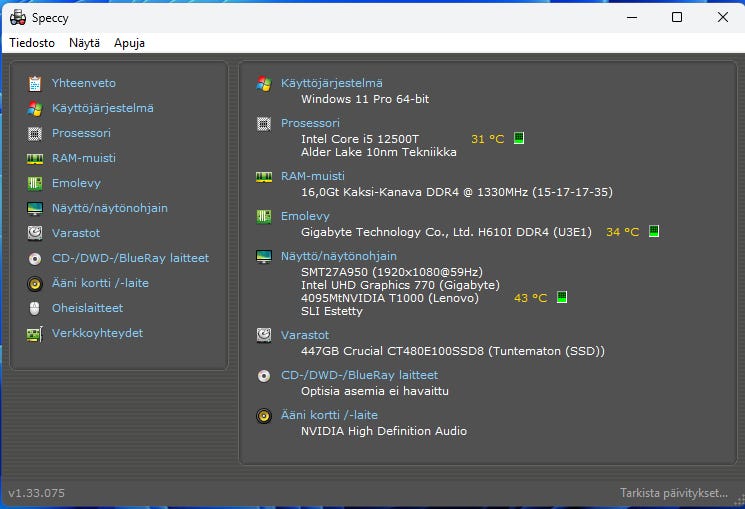Viewport: 745px width, 509px height.
Task: Click NVIDIA High Definition Audio text
Action: [x=384, y=431]
